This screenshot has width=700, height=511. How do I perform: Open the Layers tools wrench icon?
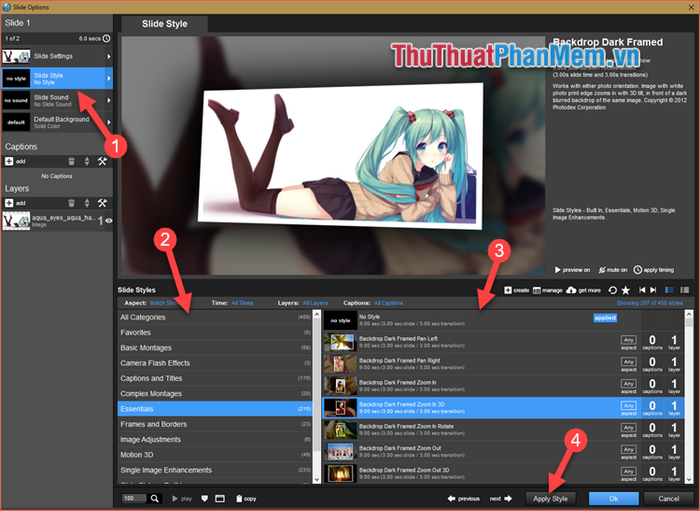[102, 203]
